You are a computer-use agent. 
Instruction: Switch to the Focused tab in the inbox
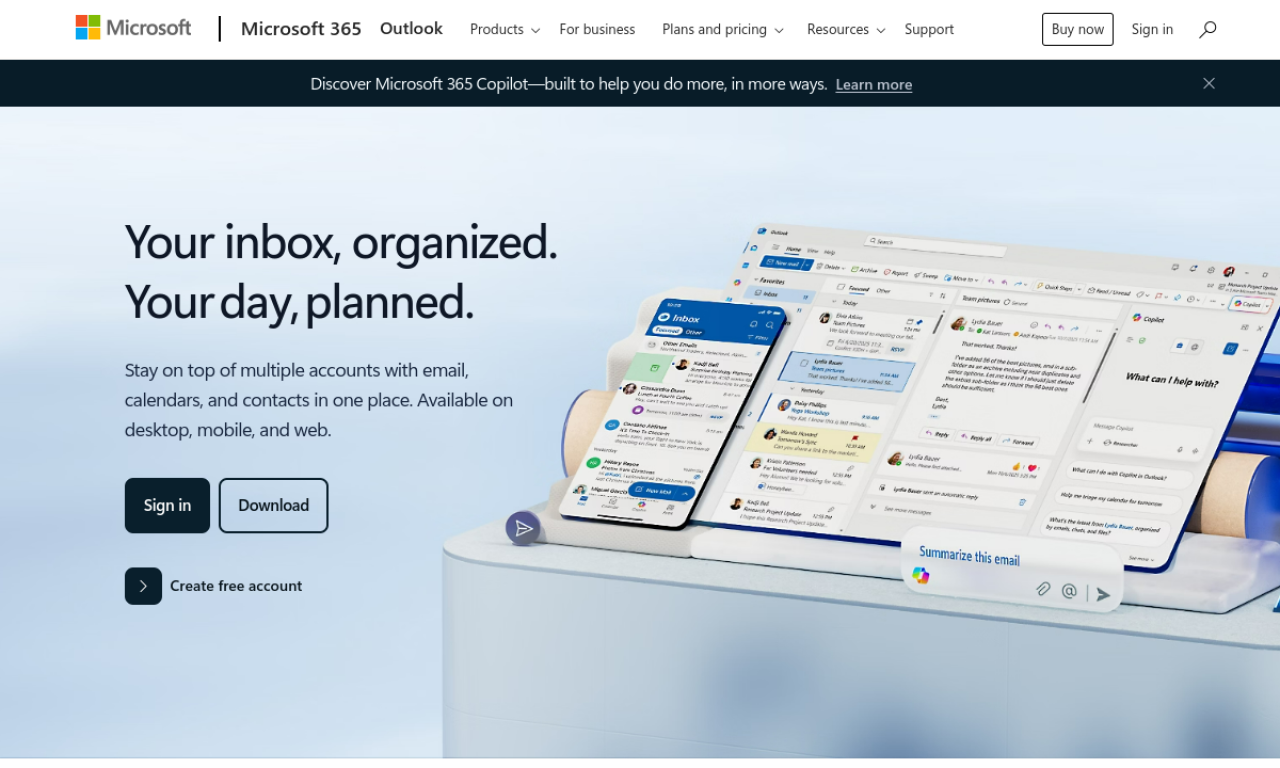[x=857, y=289]
